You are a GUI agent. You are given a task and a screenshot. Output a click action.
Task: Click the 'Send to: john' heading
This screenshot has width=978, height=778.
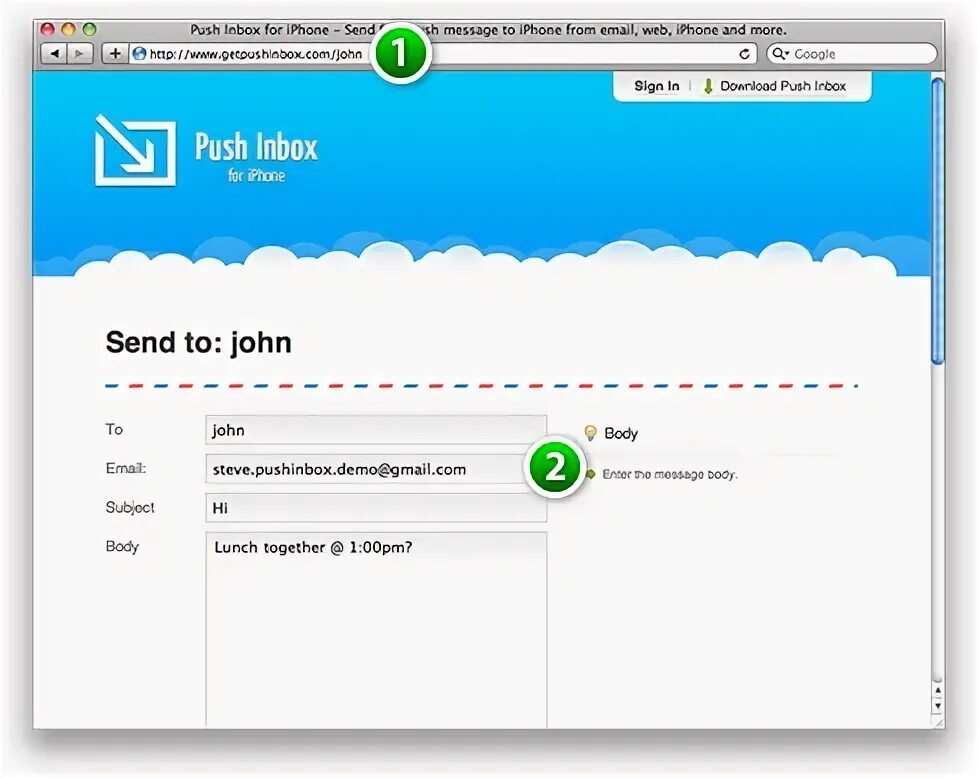198,343
